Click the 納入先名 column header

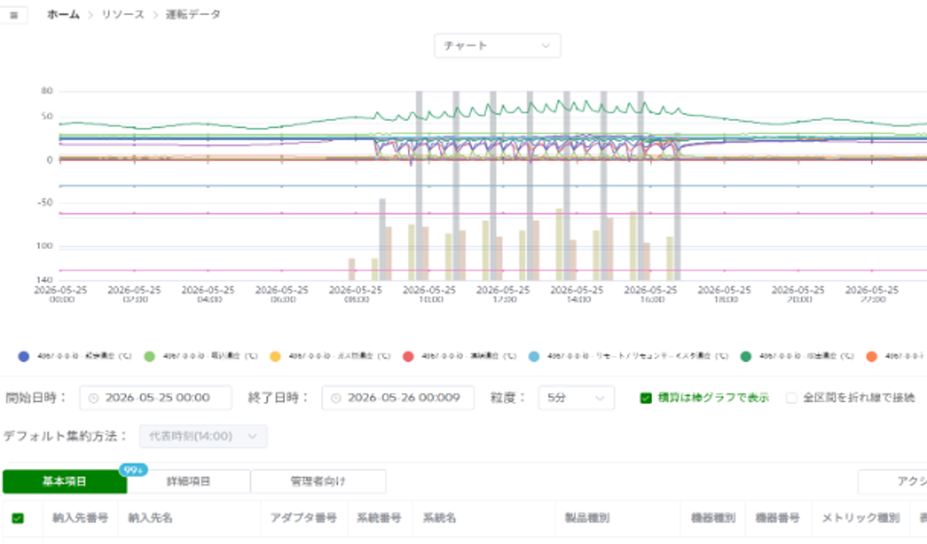tap(150, 518)
